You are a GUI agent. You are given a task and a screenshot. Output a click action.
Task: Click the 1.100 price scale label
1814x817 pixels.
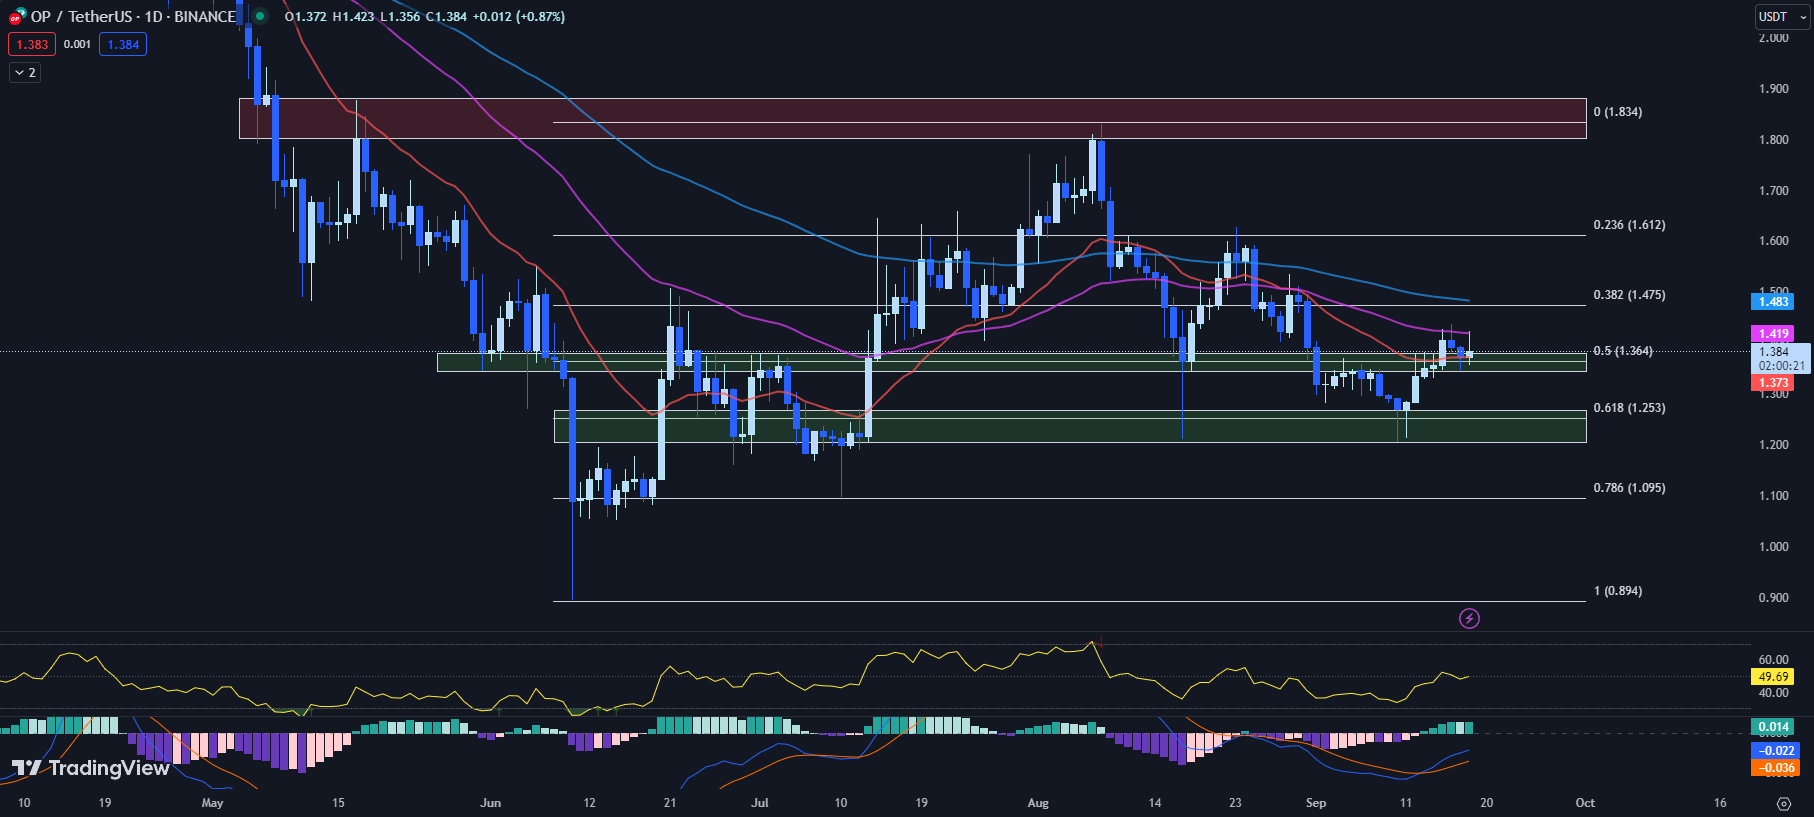coord(1773,496)
